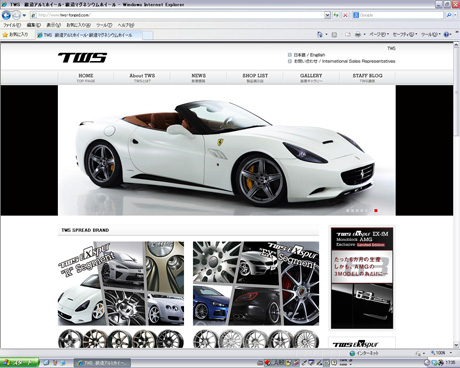Viewport: 460px width, 368px height.
Task: Click the Home icon in command bar
Action: [x=320, y=34]
